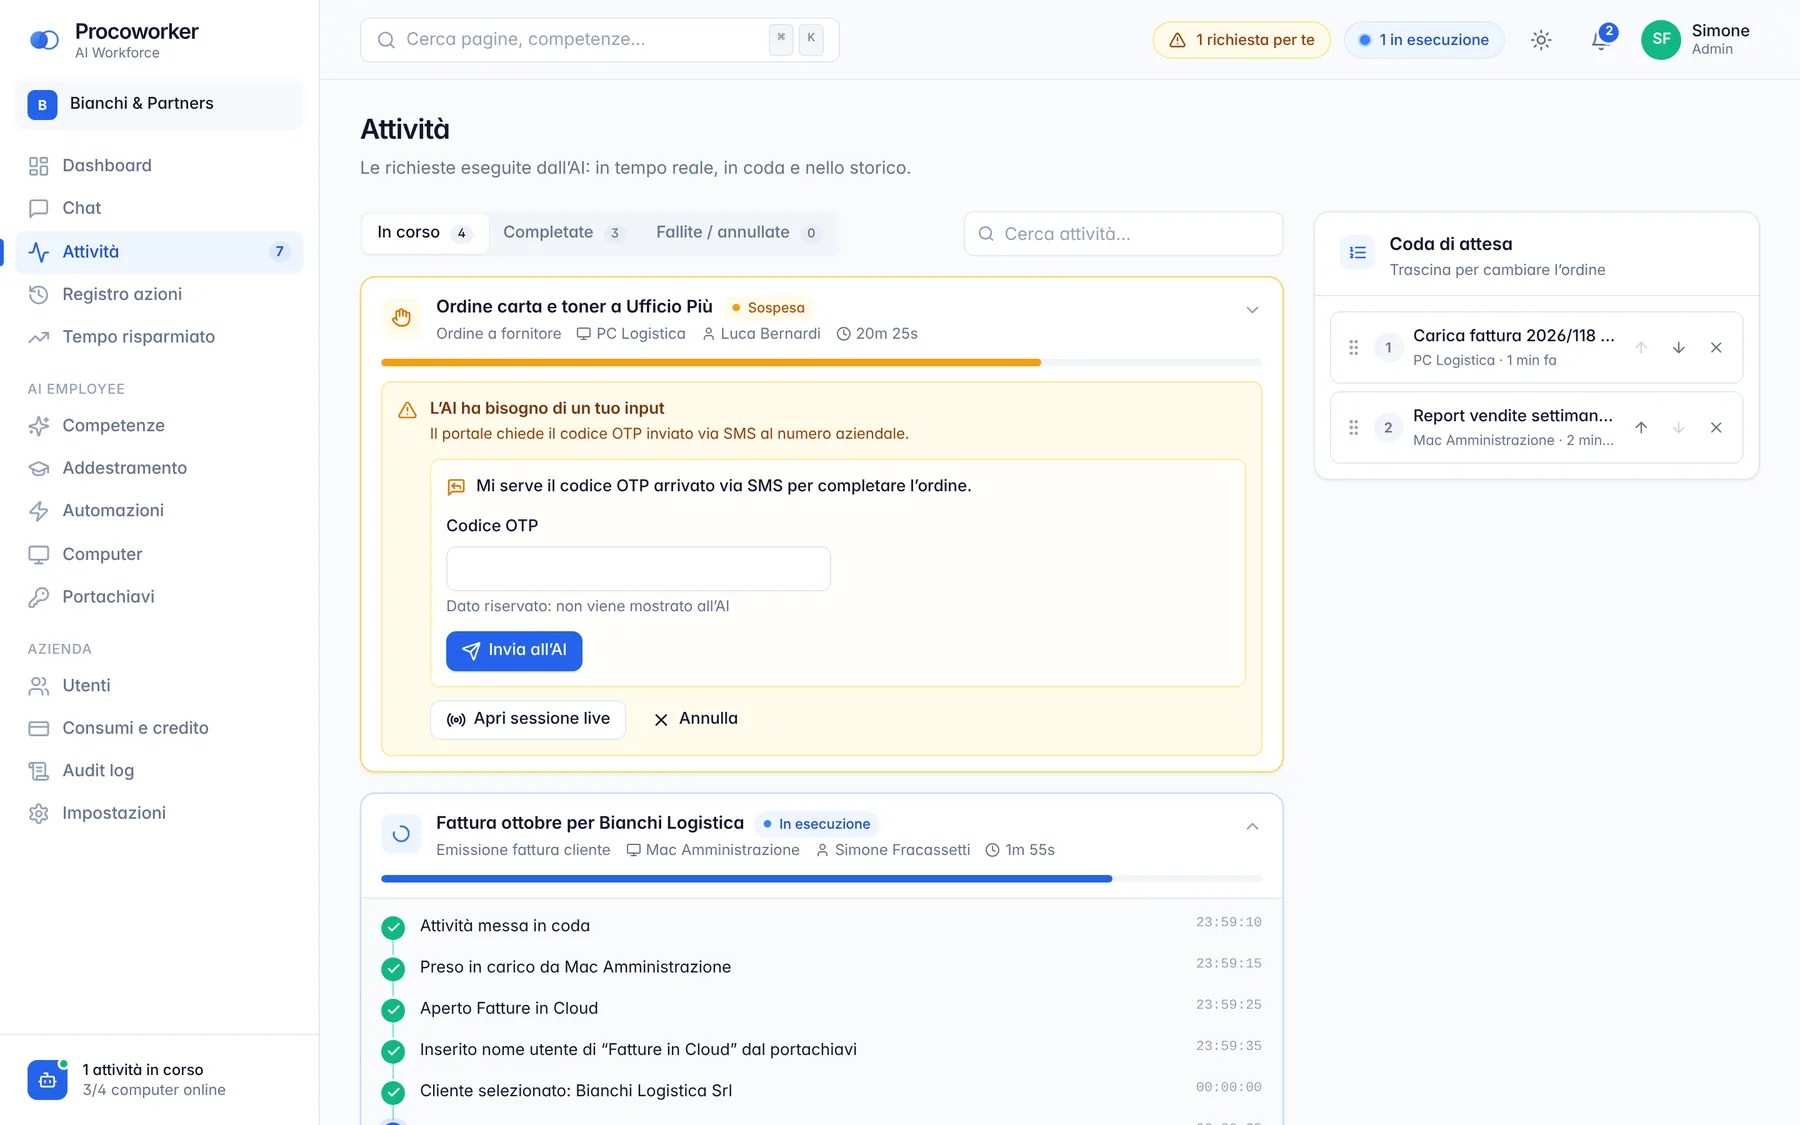Open Consumi e credito
Image resolution: width=1800 pixels, height=1125 pixels.
(159, 728)
